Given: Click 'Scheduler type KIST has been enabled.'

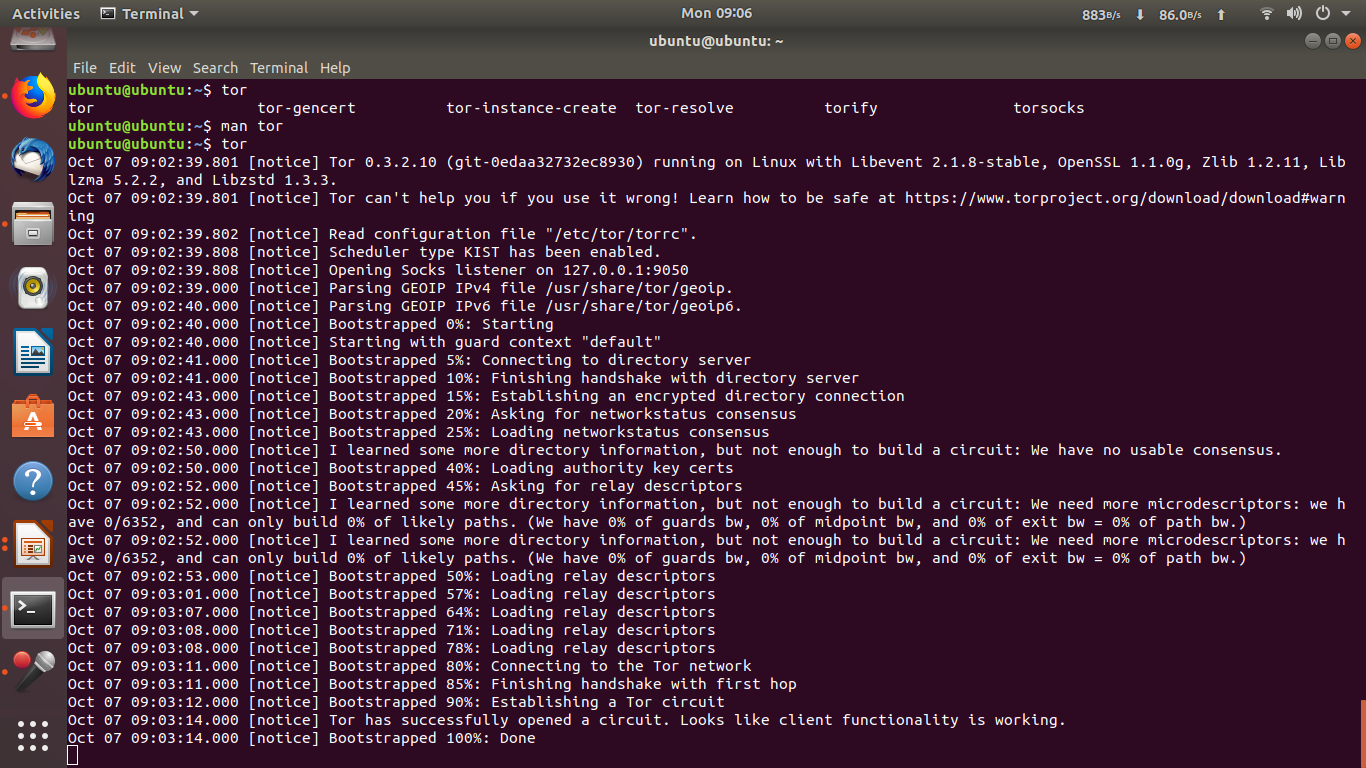Looking at the screenshot, I should [495, 252].
